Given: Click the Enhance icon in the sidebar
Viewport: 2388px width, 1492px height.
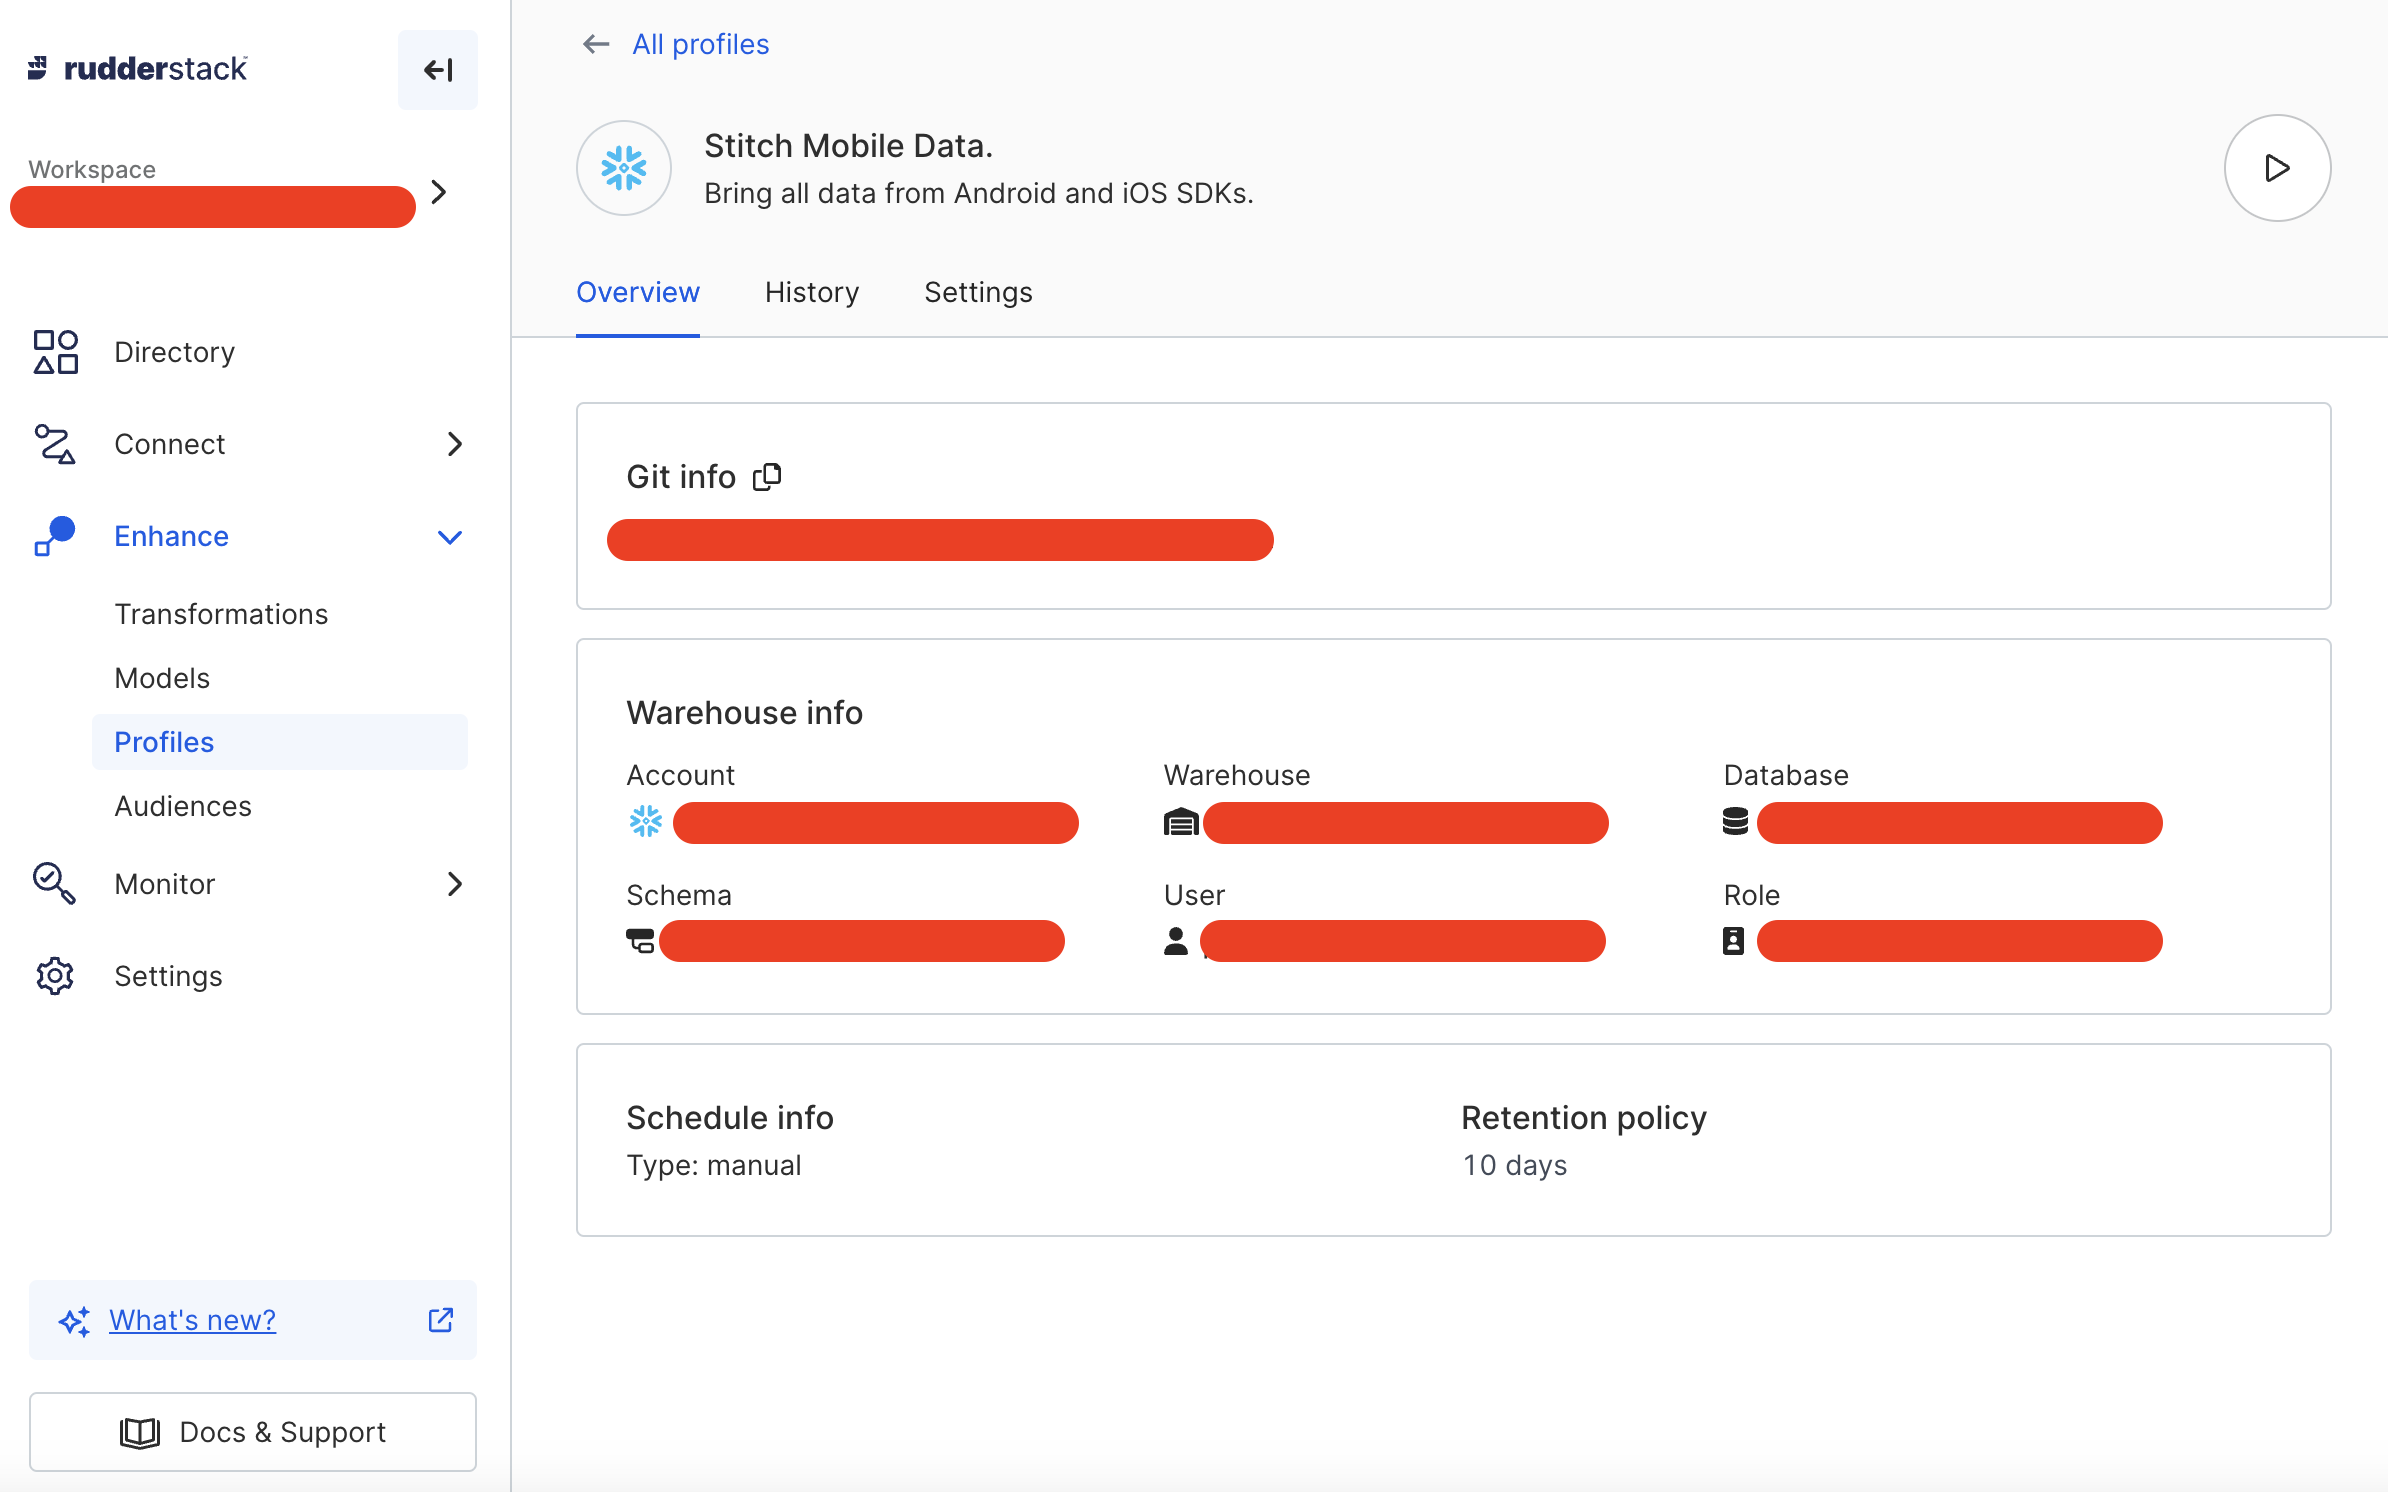Looking at the screenshot, I should (x=54, y=536).
